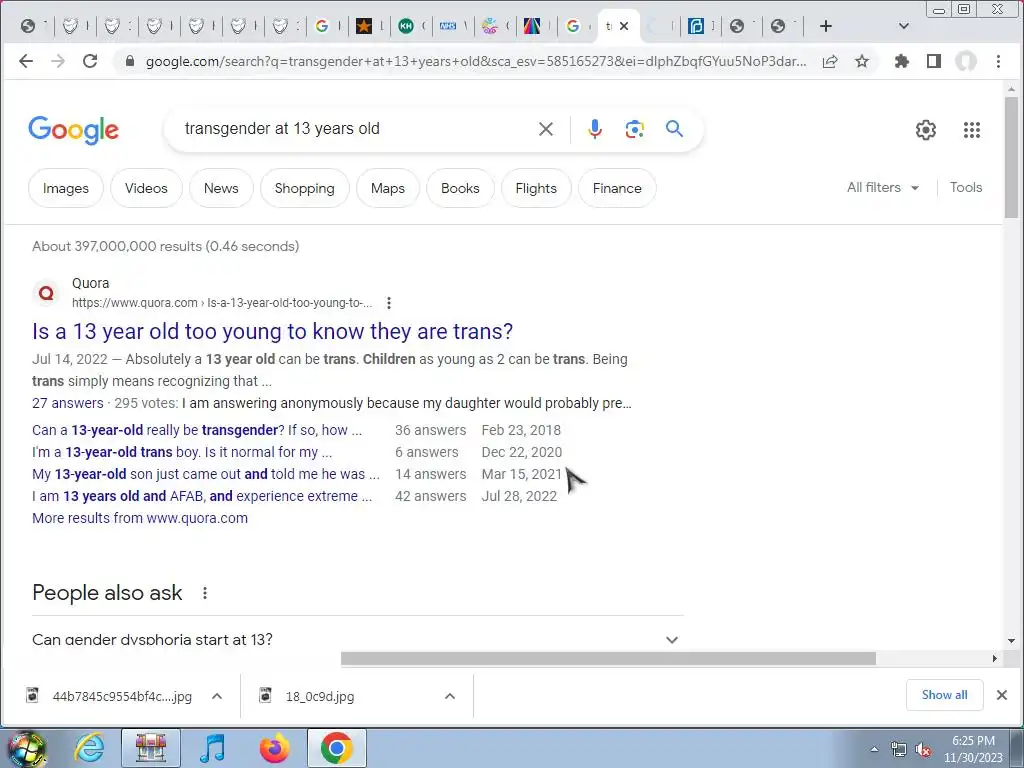Reload the current page
1024x768 pixels.
(x=90, y=61)
